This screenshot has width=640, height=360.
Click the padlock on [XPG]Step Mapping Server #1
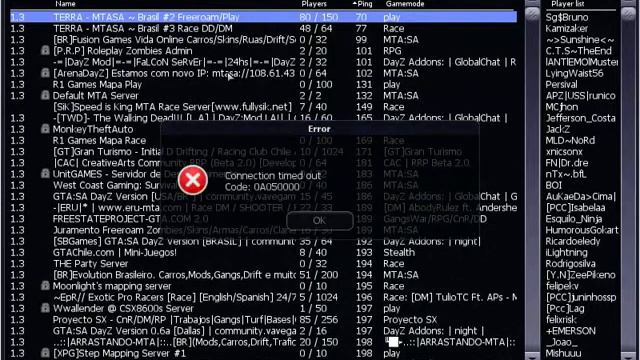tap(45, 353)
